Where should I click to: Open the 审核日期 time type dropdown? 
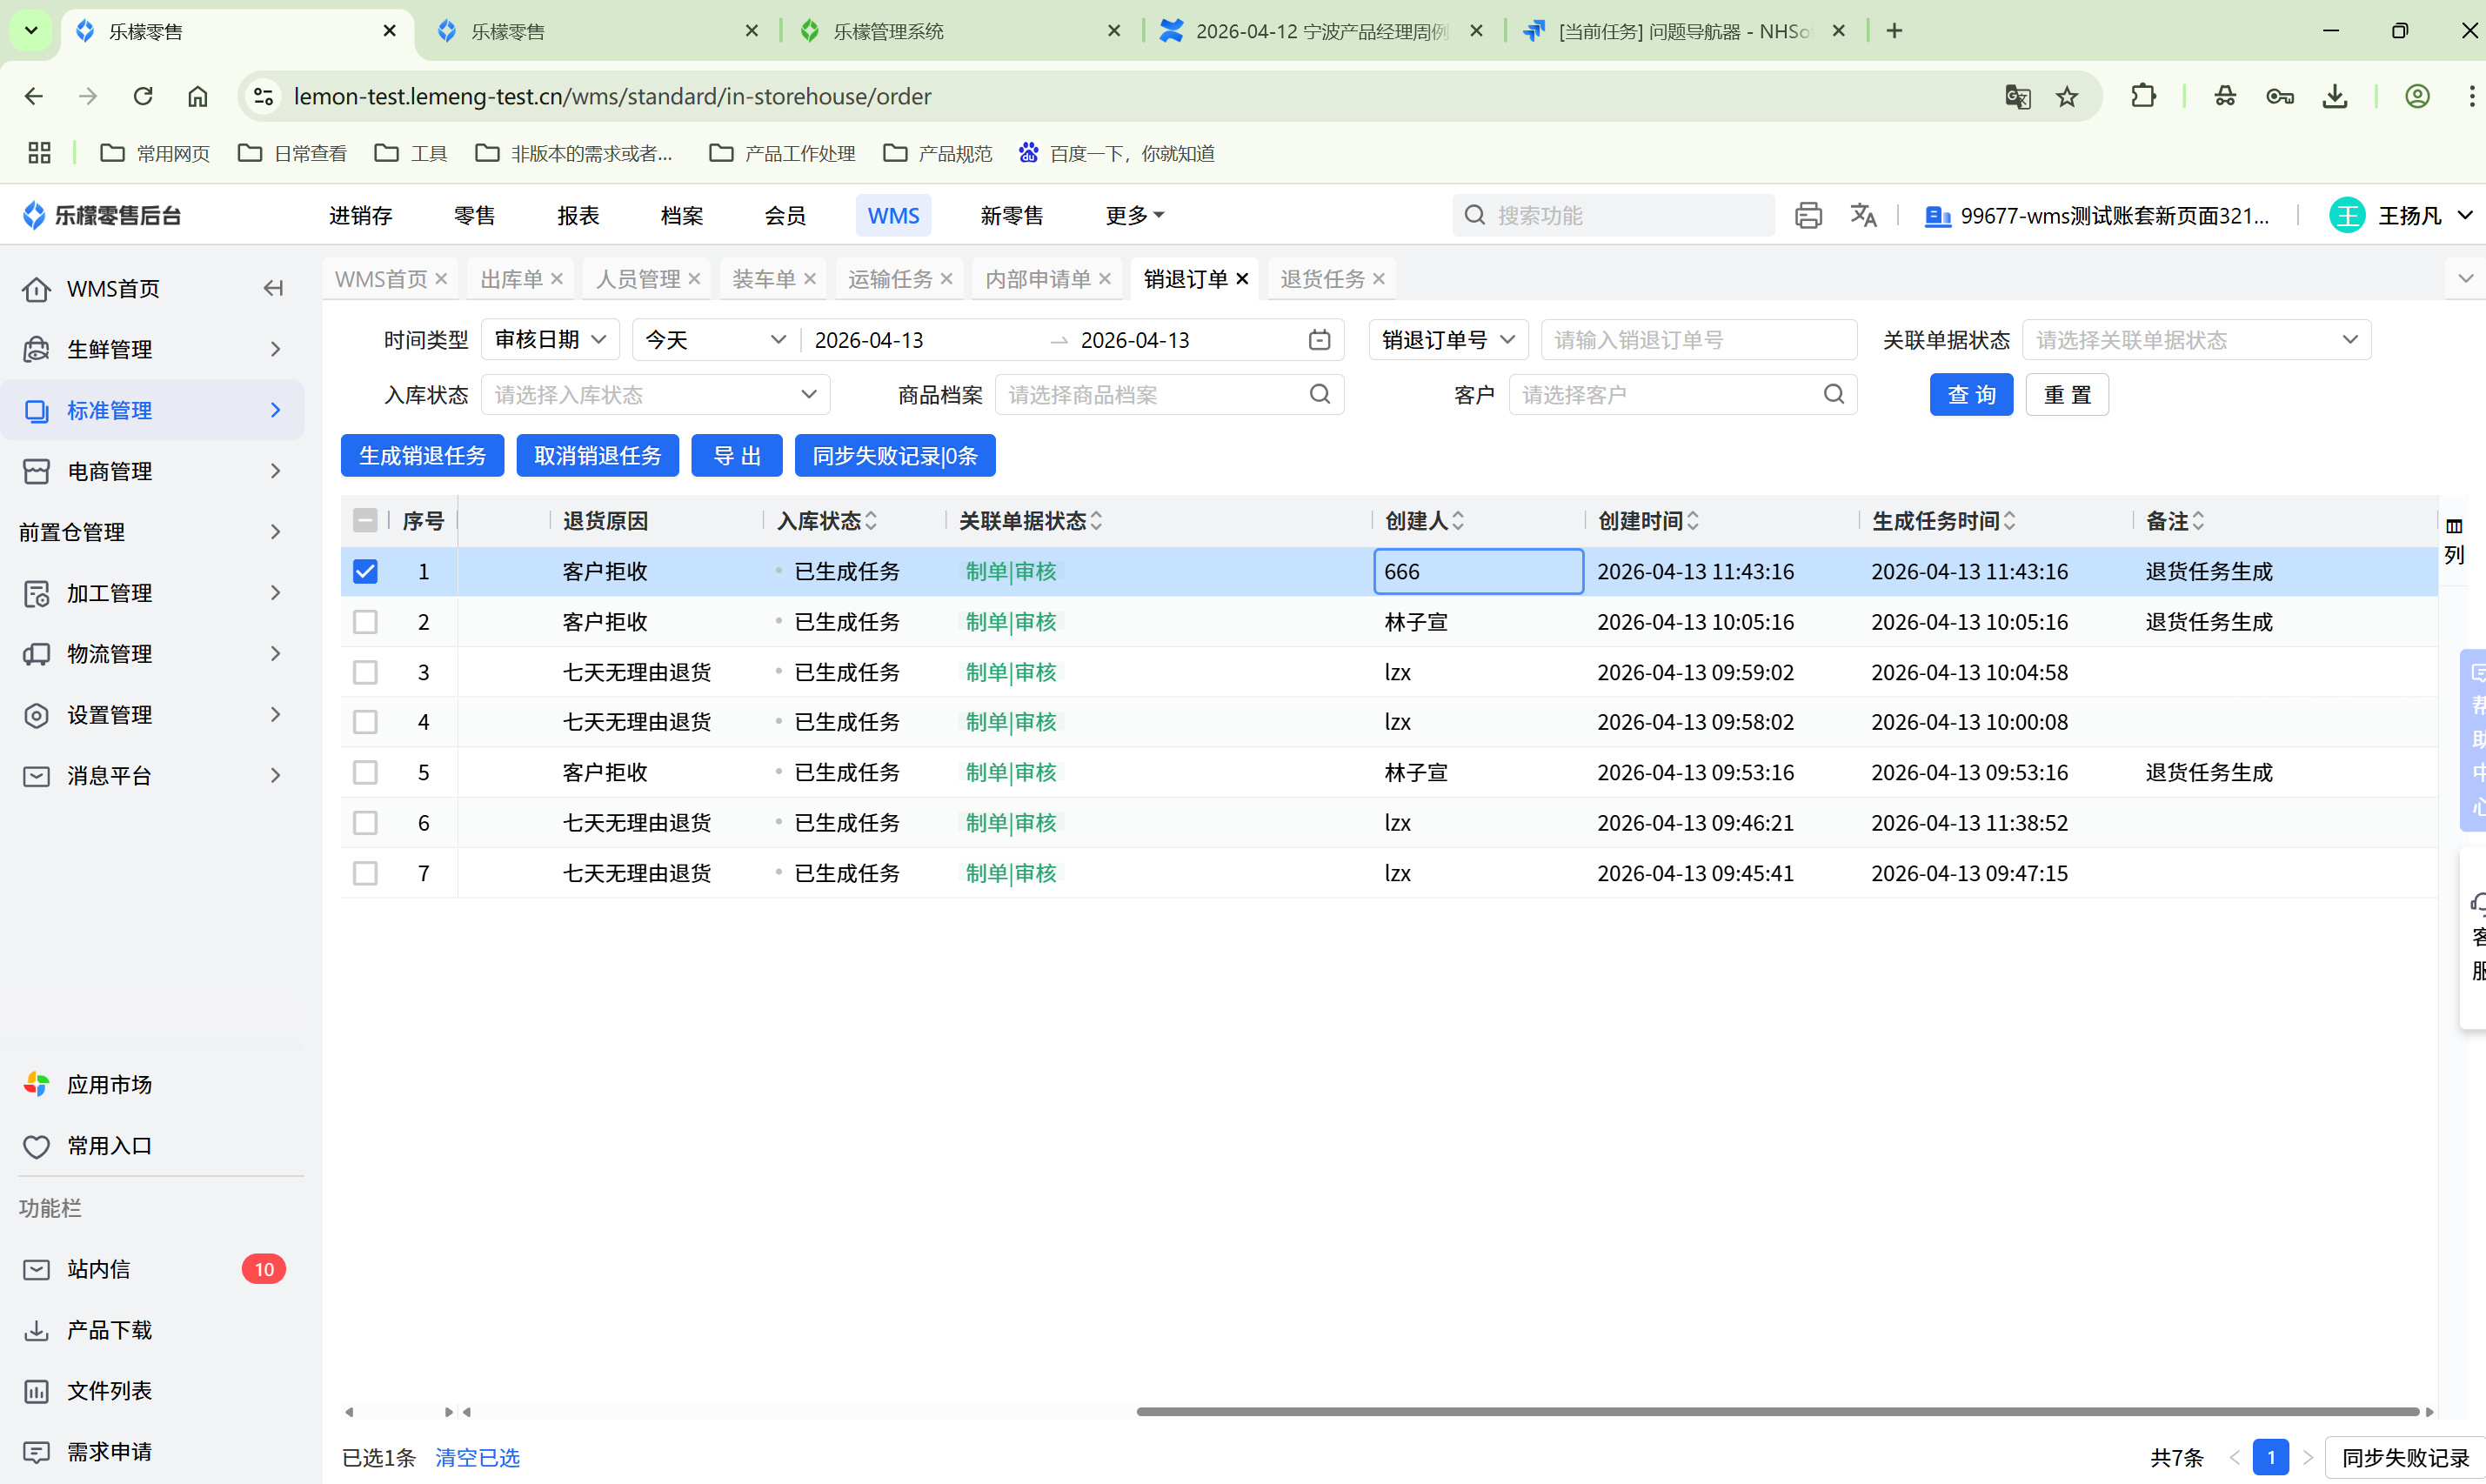(x=550, y=340)
